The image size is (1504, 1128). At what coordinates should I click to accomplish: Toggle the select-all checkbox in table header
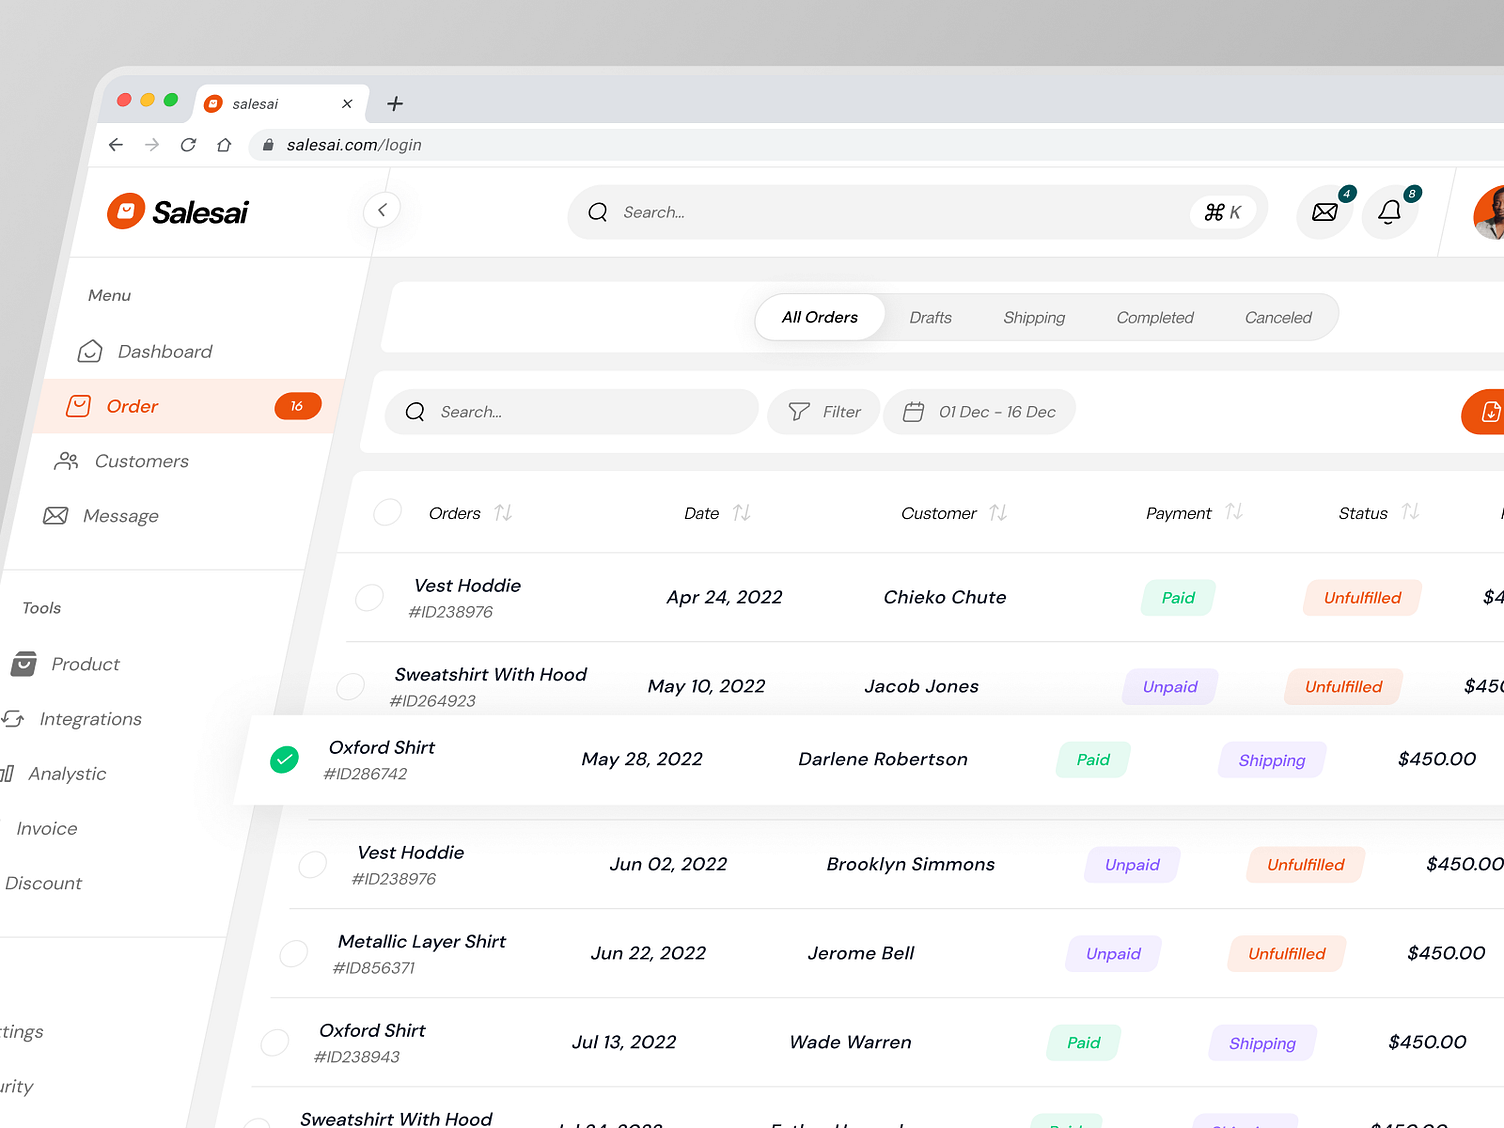(x=387, y=512)
